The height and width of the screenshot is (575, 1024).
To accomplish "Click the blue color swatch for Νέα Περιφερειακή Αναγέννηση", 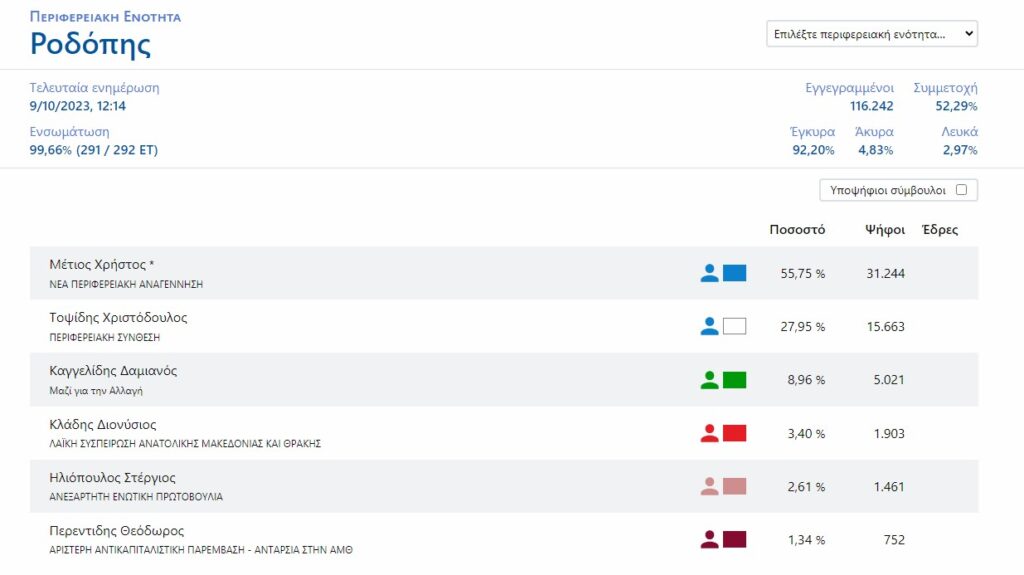I will tap(734, 273).
